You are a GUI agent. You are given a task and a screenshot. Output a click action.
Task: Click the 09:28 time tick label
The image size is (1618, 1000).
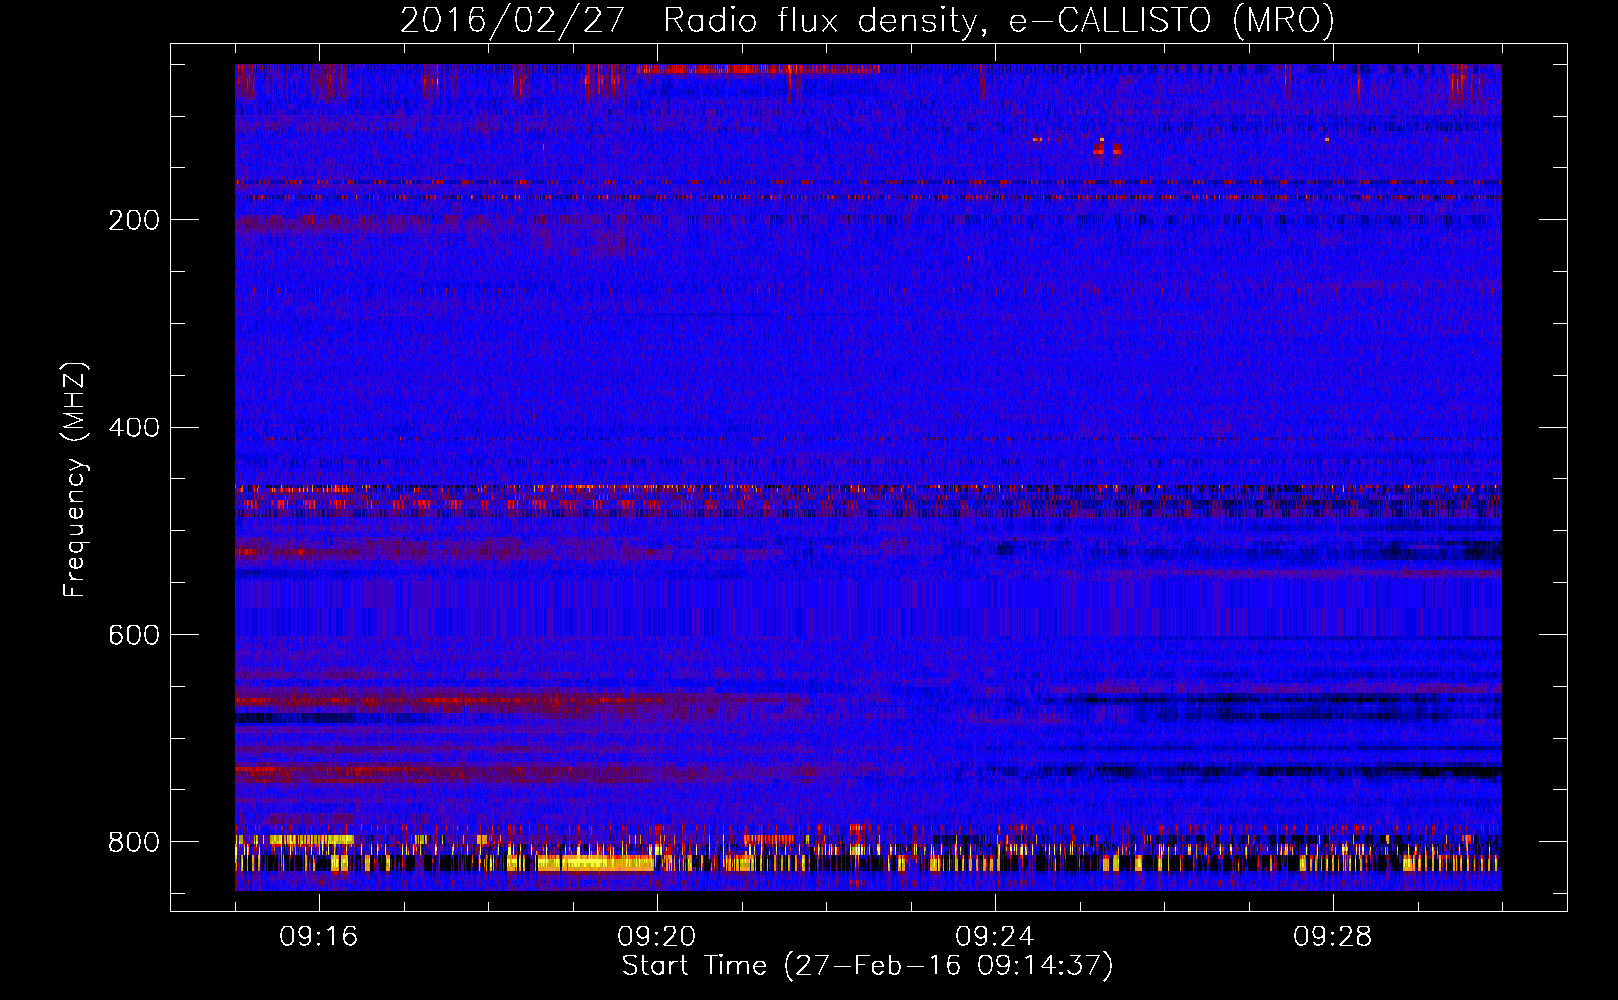(1333, 937)
